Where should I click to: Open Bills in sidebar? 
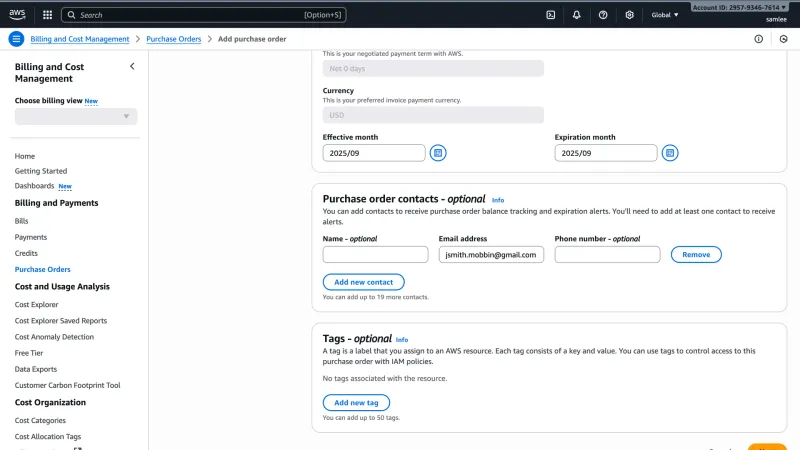coord(21,221)
